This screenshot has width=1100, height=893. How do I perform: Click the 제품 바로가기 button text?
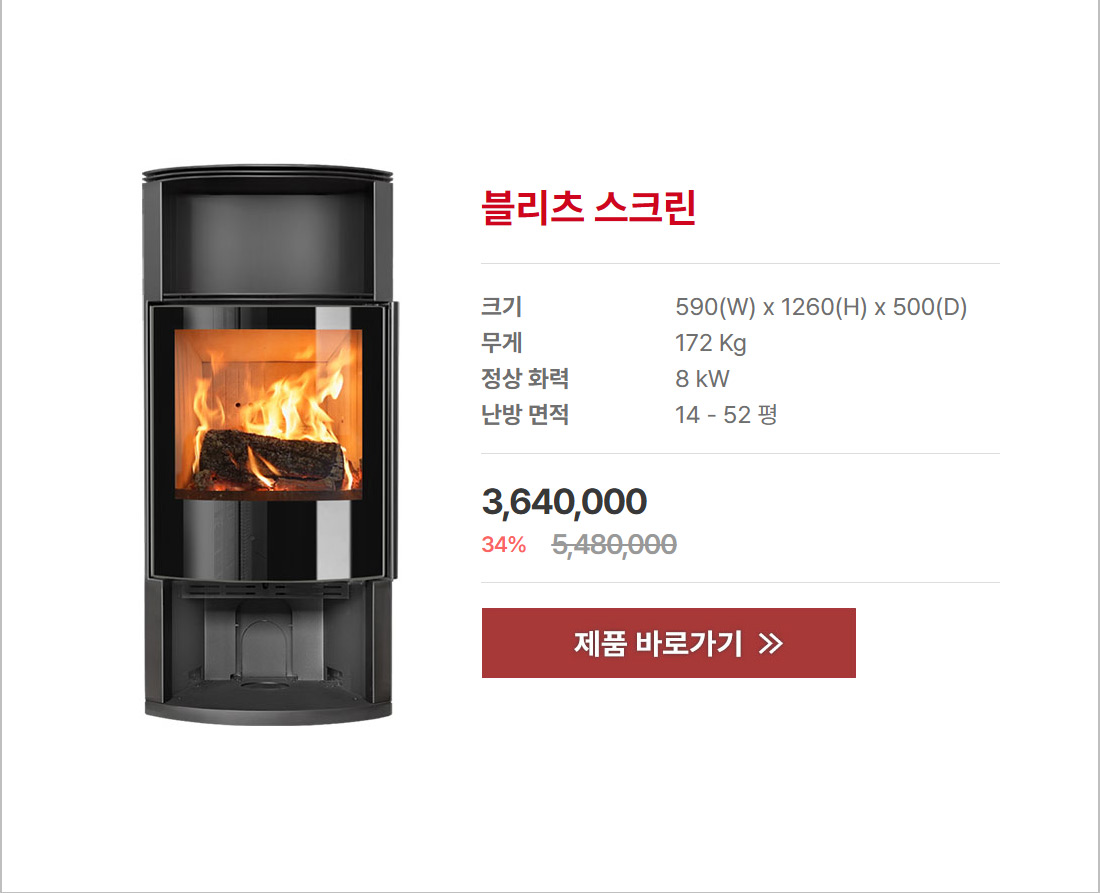pyautogui.click(x=658, y=643)
